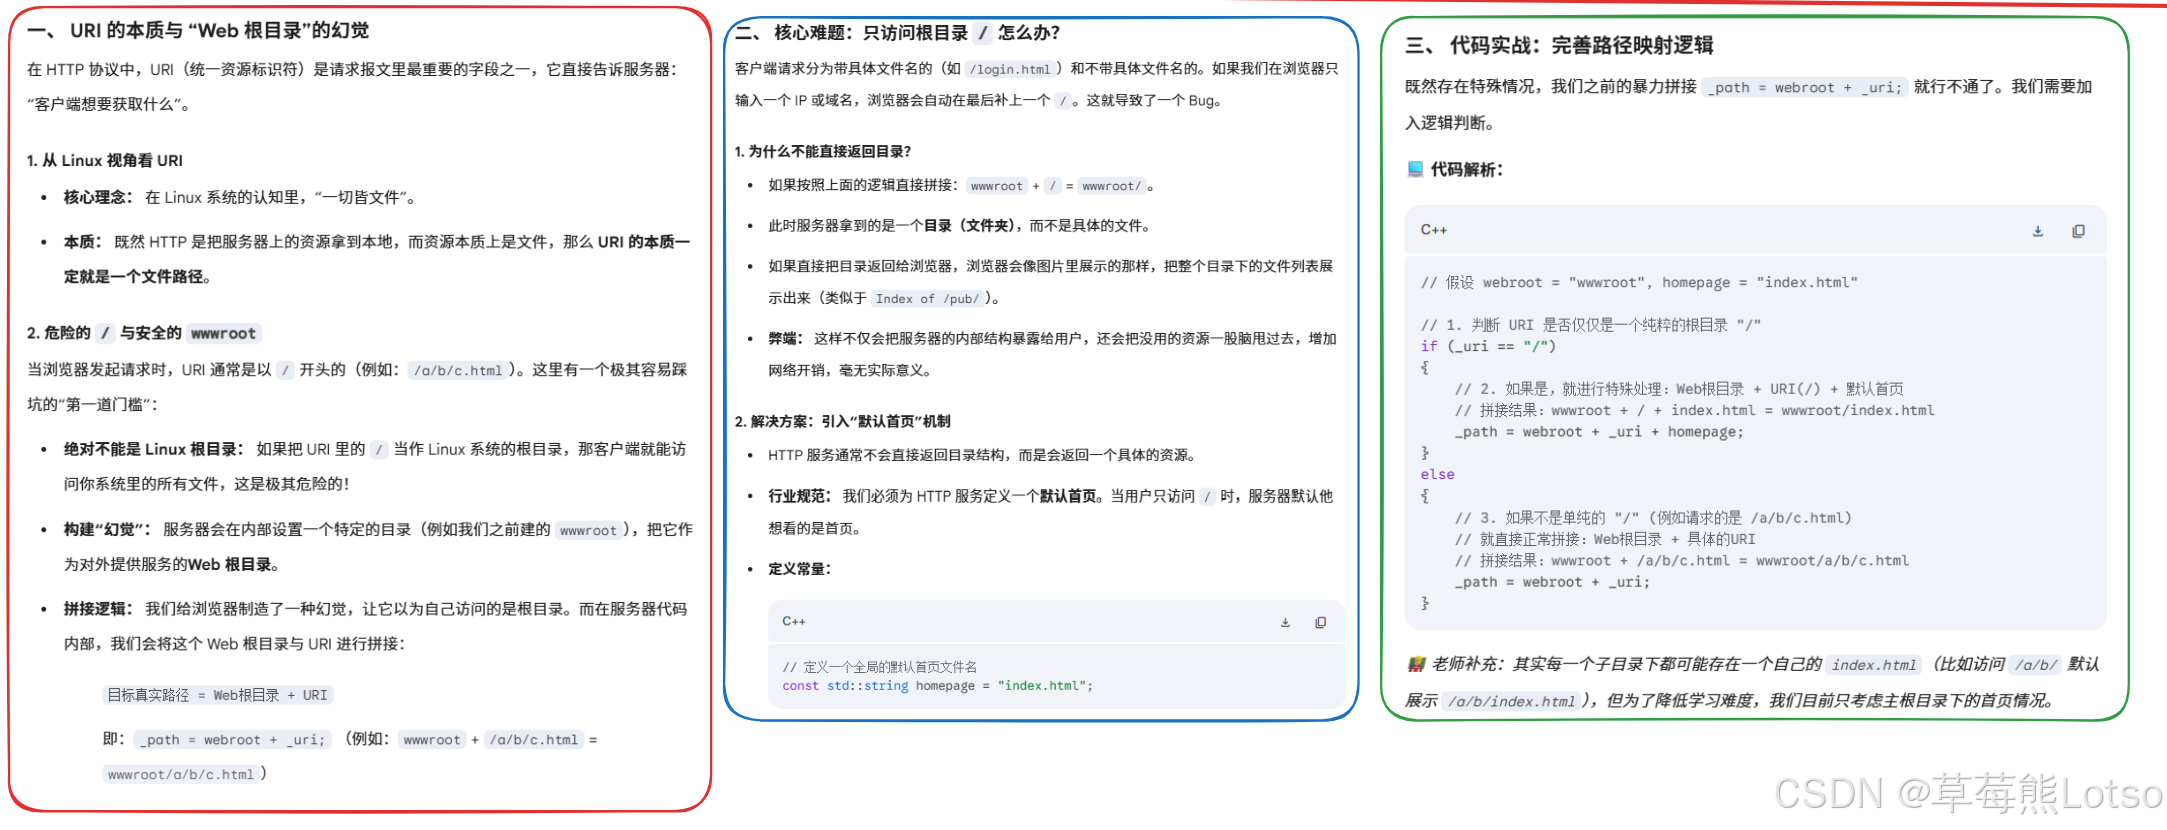Click the books emoji before 老师补充
Image resolution: width=2167 pixels, height=830 pixels.
pyautogui.click(x=1415, y=664)
